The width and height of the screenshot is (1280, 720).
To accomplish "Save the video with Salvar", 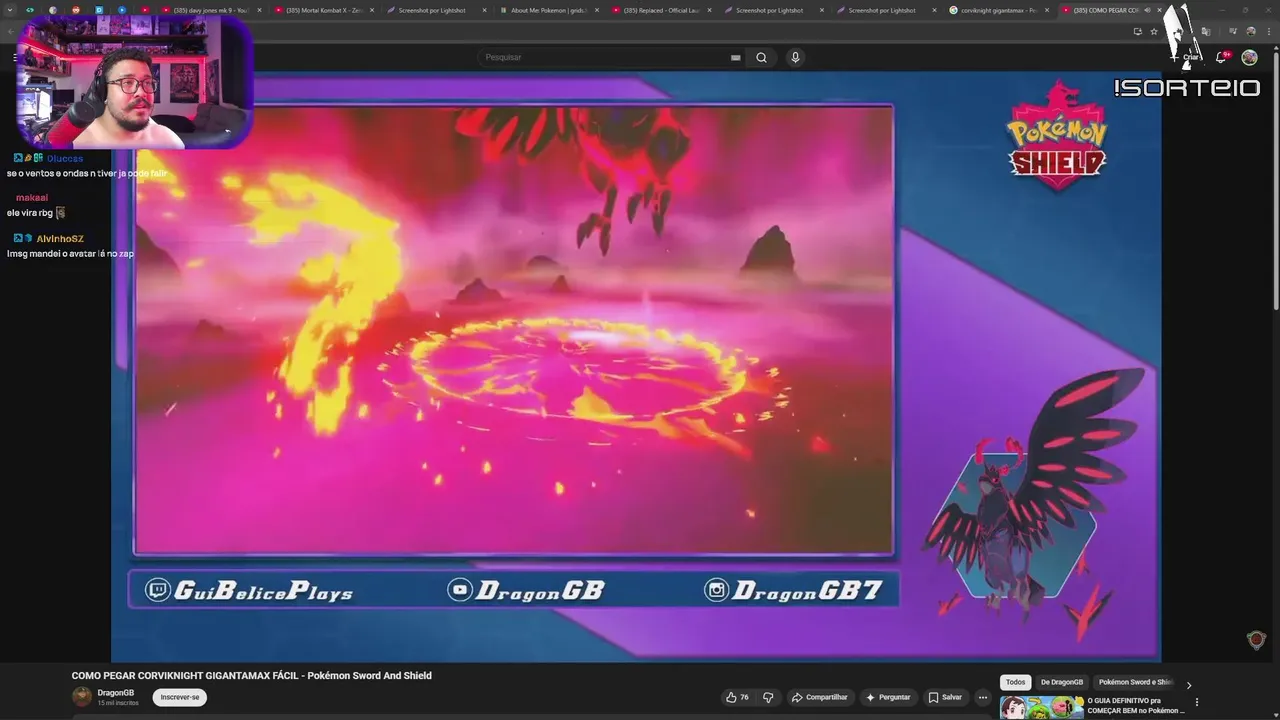I will [945, 697].
